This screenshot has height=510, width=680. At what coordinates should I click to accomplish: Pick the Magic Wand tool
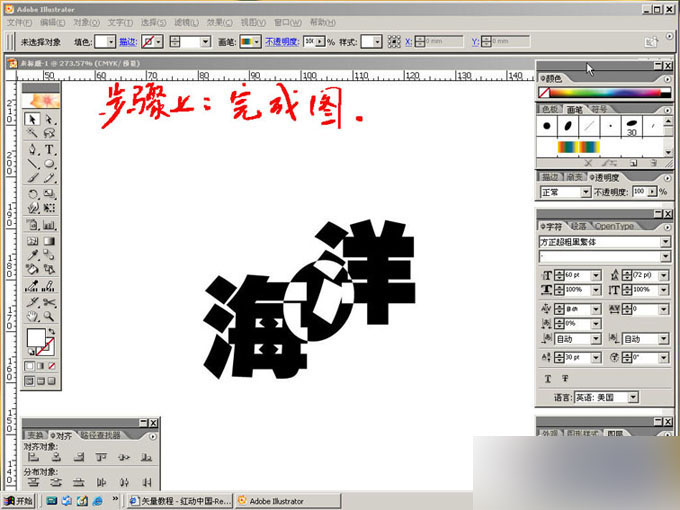point(33,133)
